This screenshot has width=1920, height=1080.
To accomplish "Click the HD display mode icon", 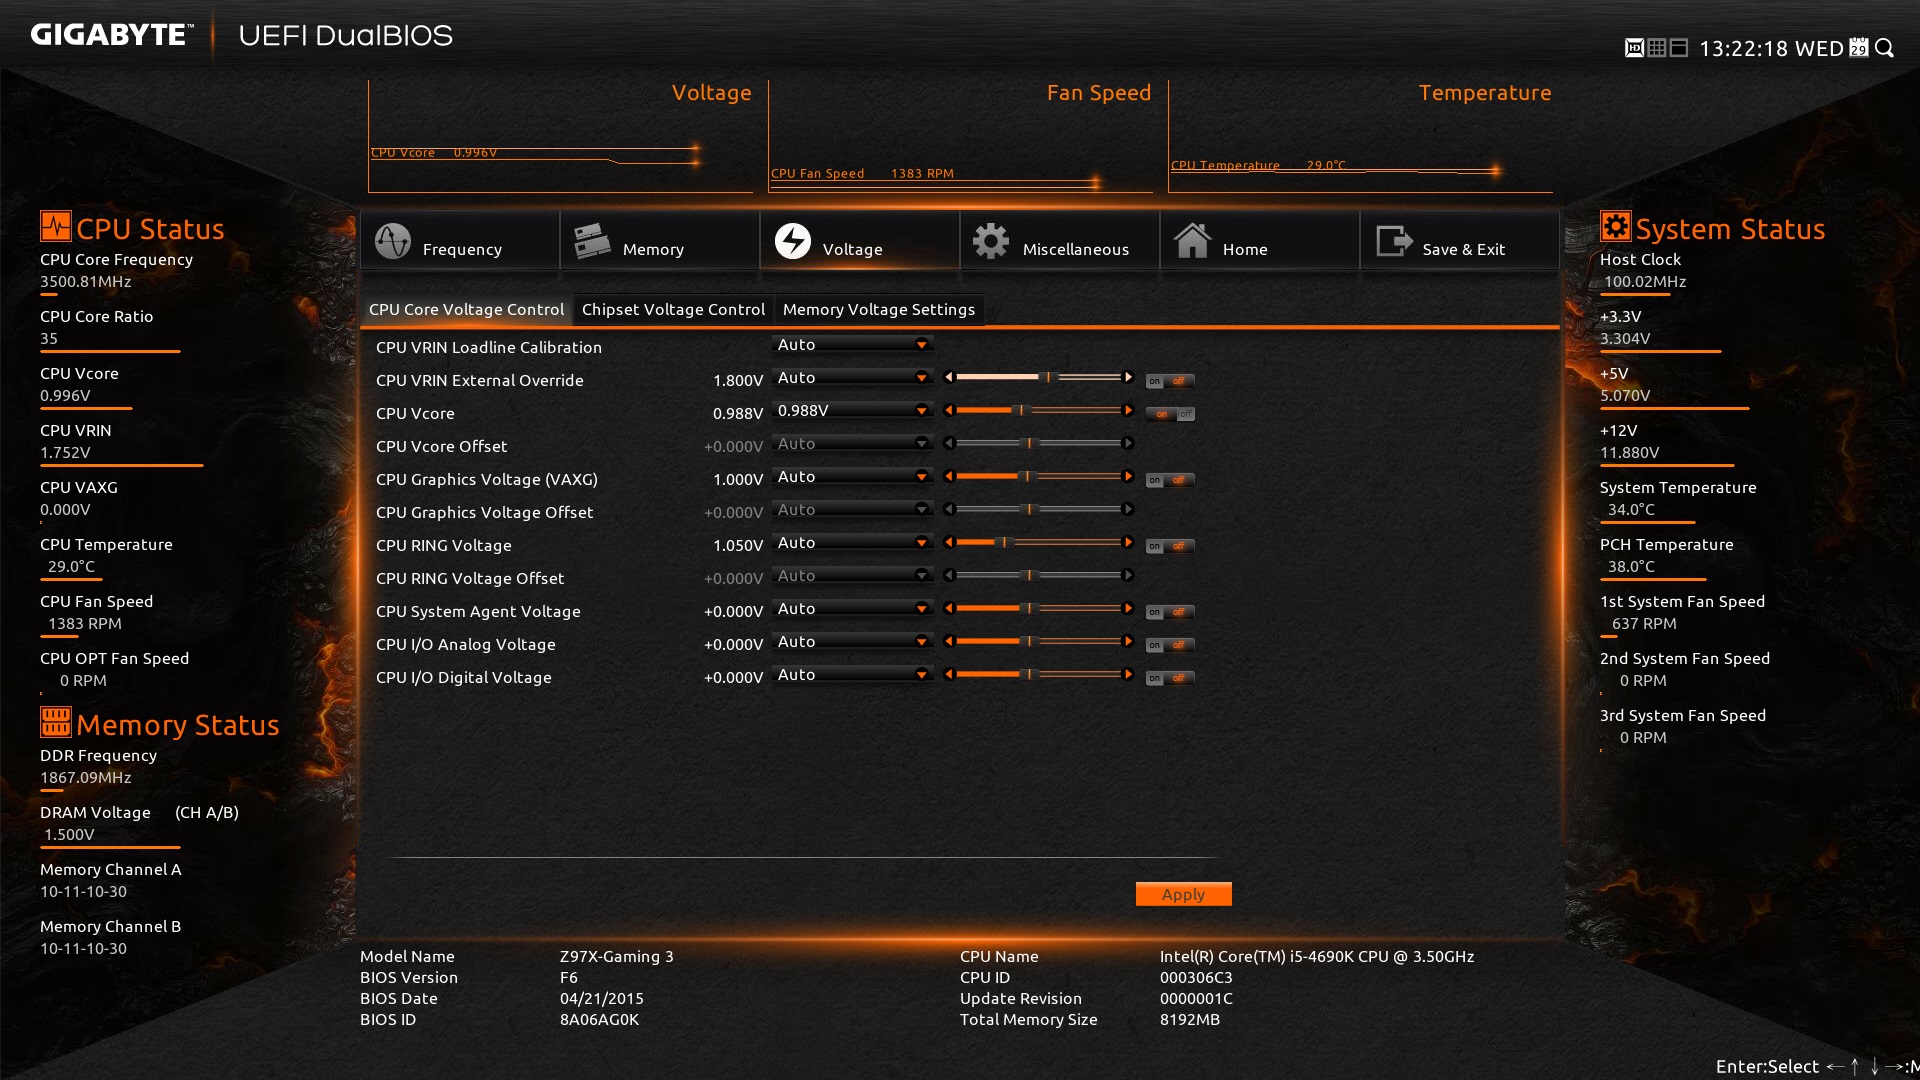I will click(x=1634, y=48).
